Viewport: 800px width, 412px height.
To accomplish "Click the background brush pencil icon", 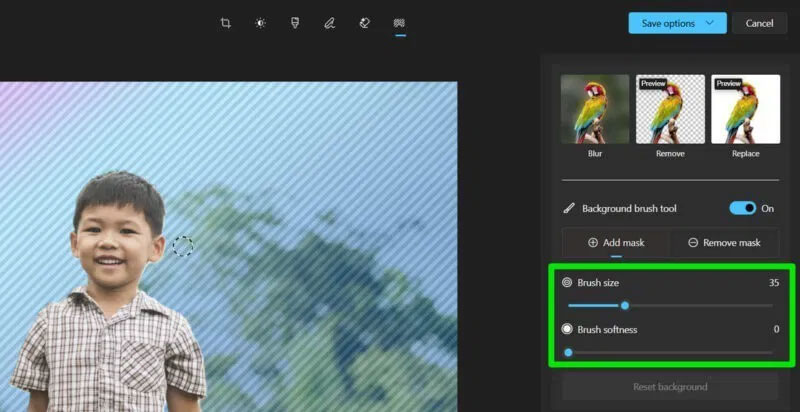I will 568,209.
